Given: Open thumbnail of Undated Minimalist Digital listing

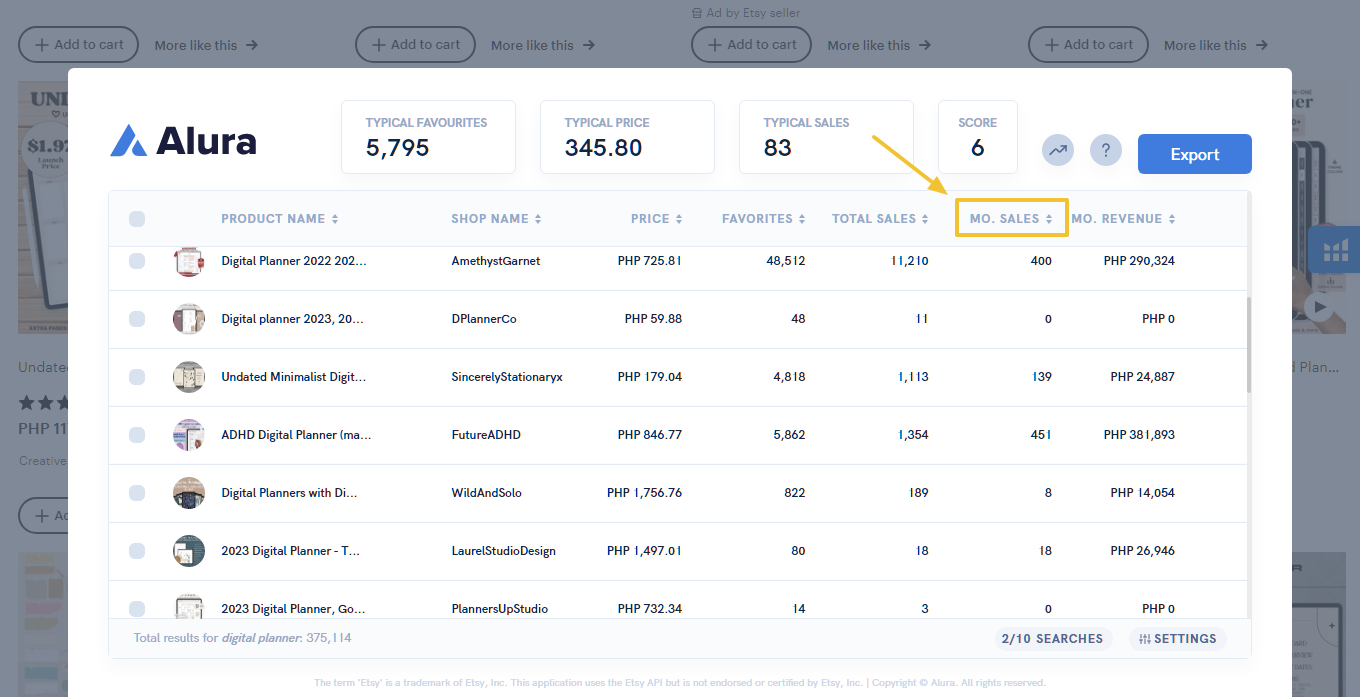Looking at the screenshot, I should point(189,377).
